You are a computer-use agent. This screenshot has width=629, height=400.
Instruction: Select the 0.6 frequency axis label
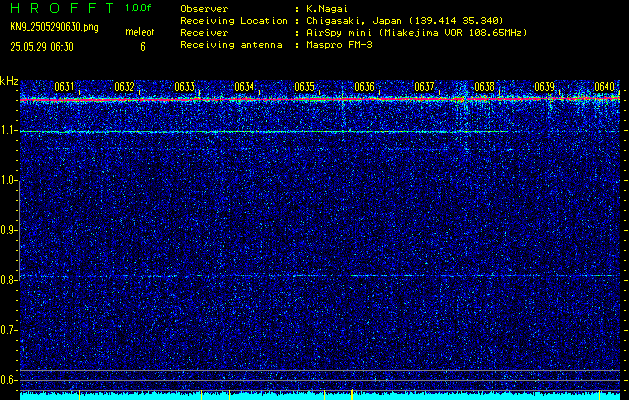pos(7,380)
